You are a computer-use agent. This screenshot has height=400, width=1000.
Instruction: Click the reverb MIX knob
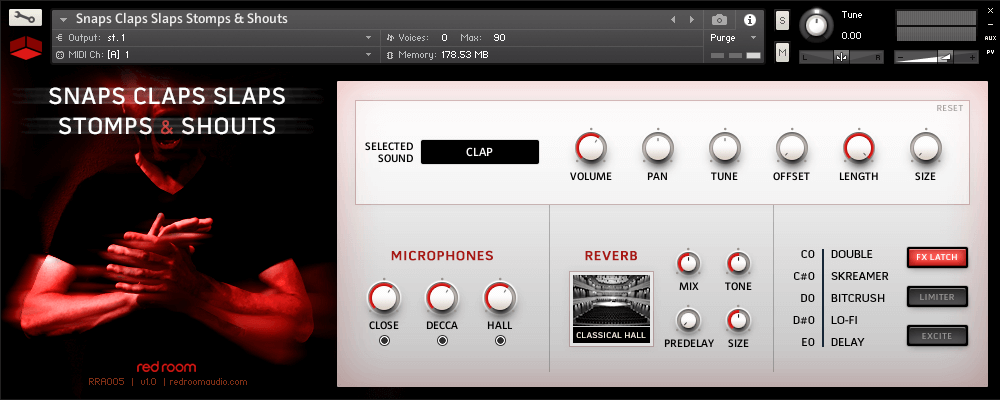688,263
